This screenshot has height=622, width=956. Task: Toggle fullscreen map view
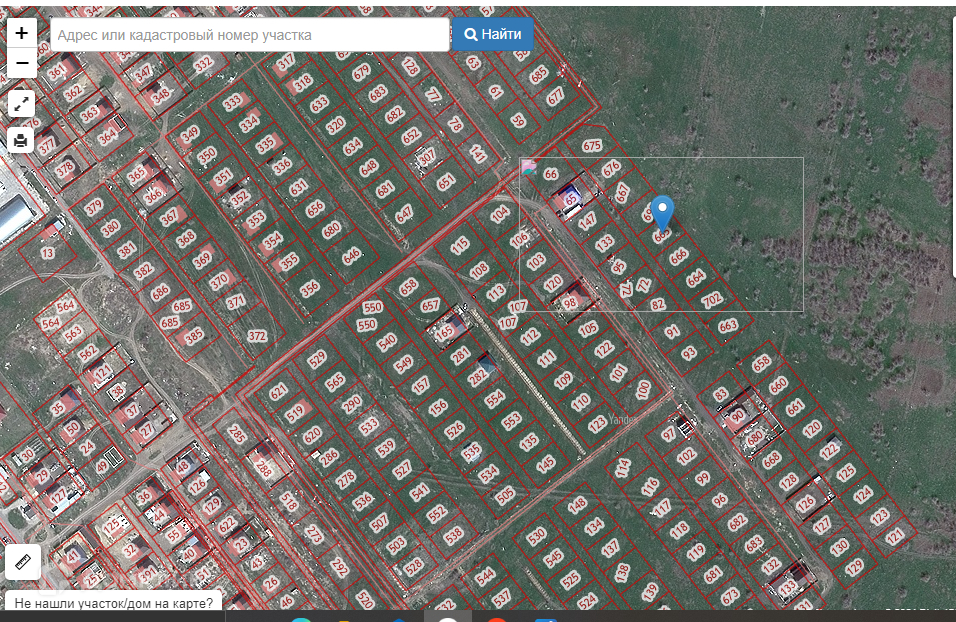pos(21,104)
